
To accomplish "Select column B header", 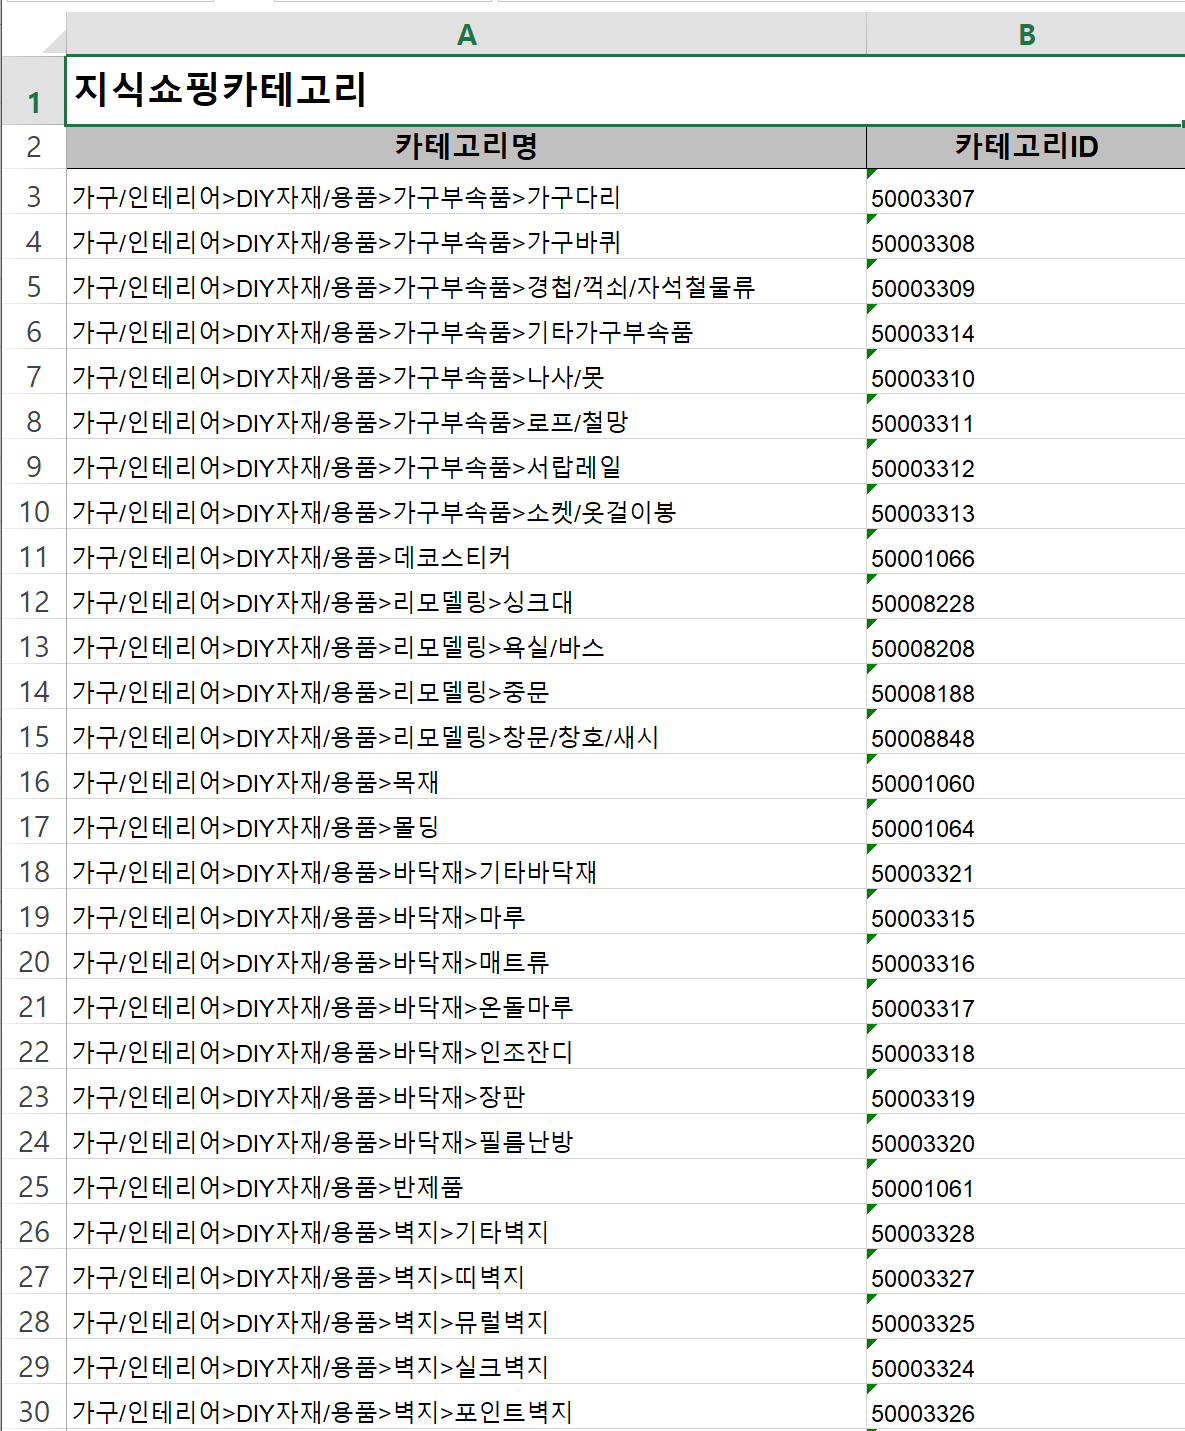I will click(x=1026, y=34).
